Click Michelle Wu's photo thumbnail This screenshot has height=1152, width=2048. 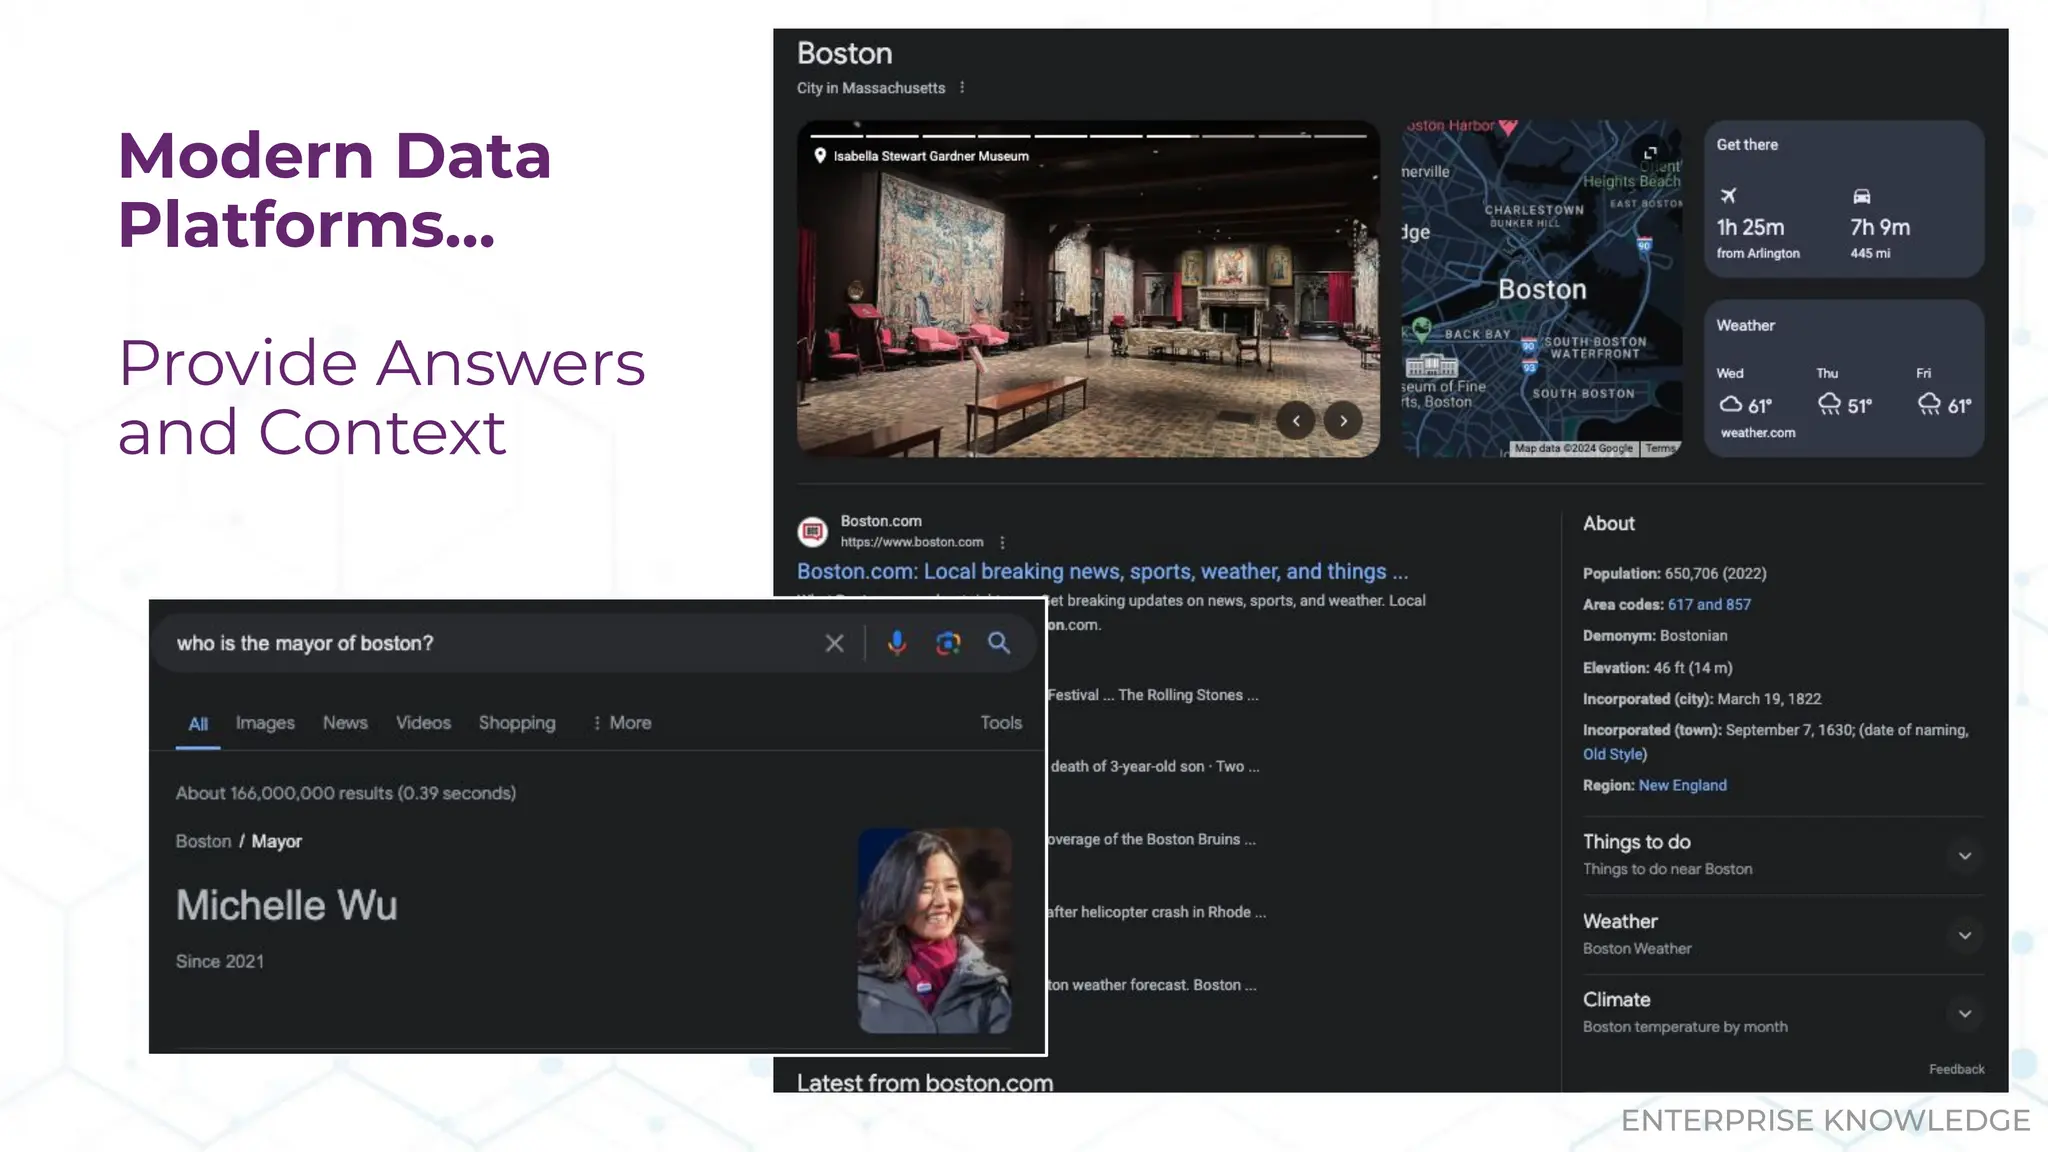(934, 930)
